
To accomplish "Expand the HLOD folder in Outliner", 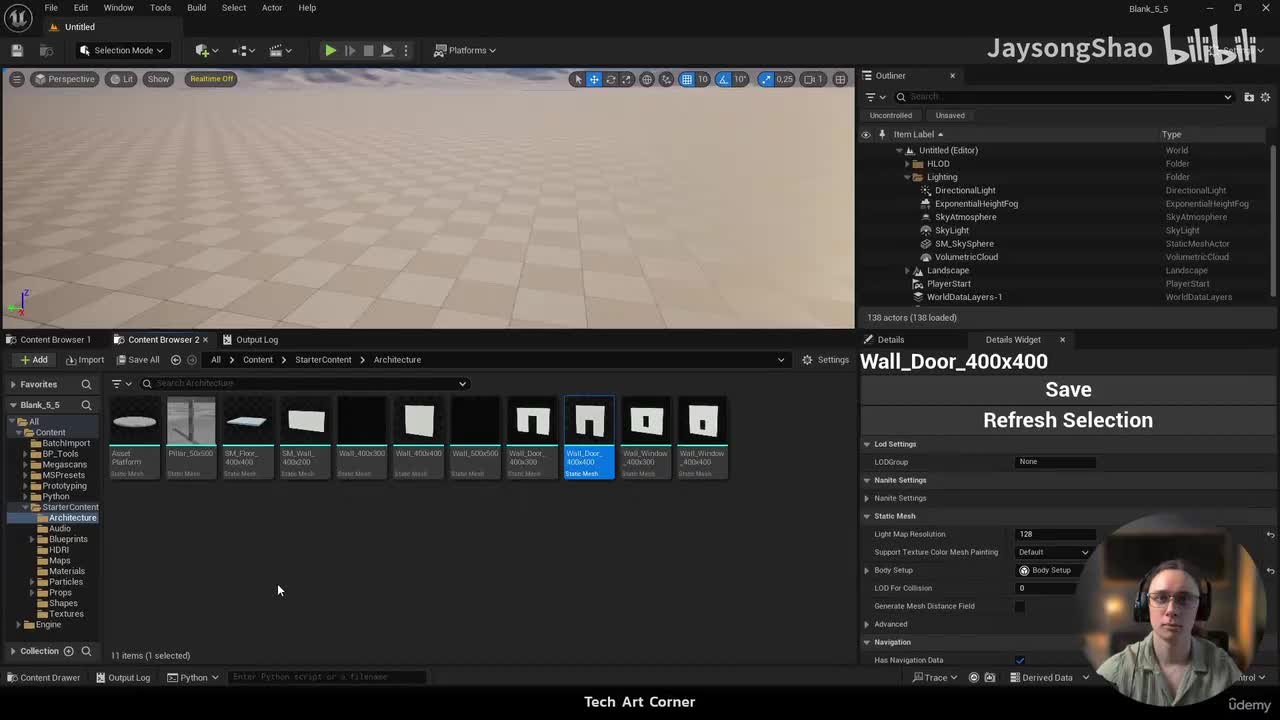I will pos(907,164).
